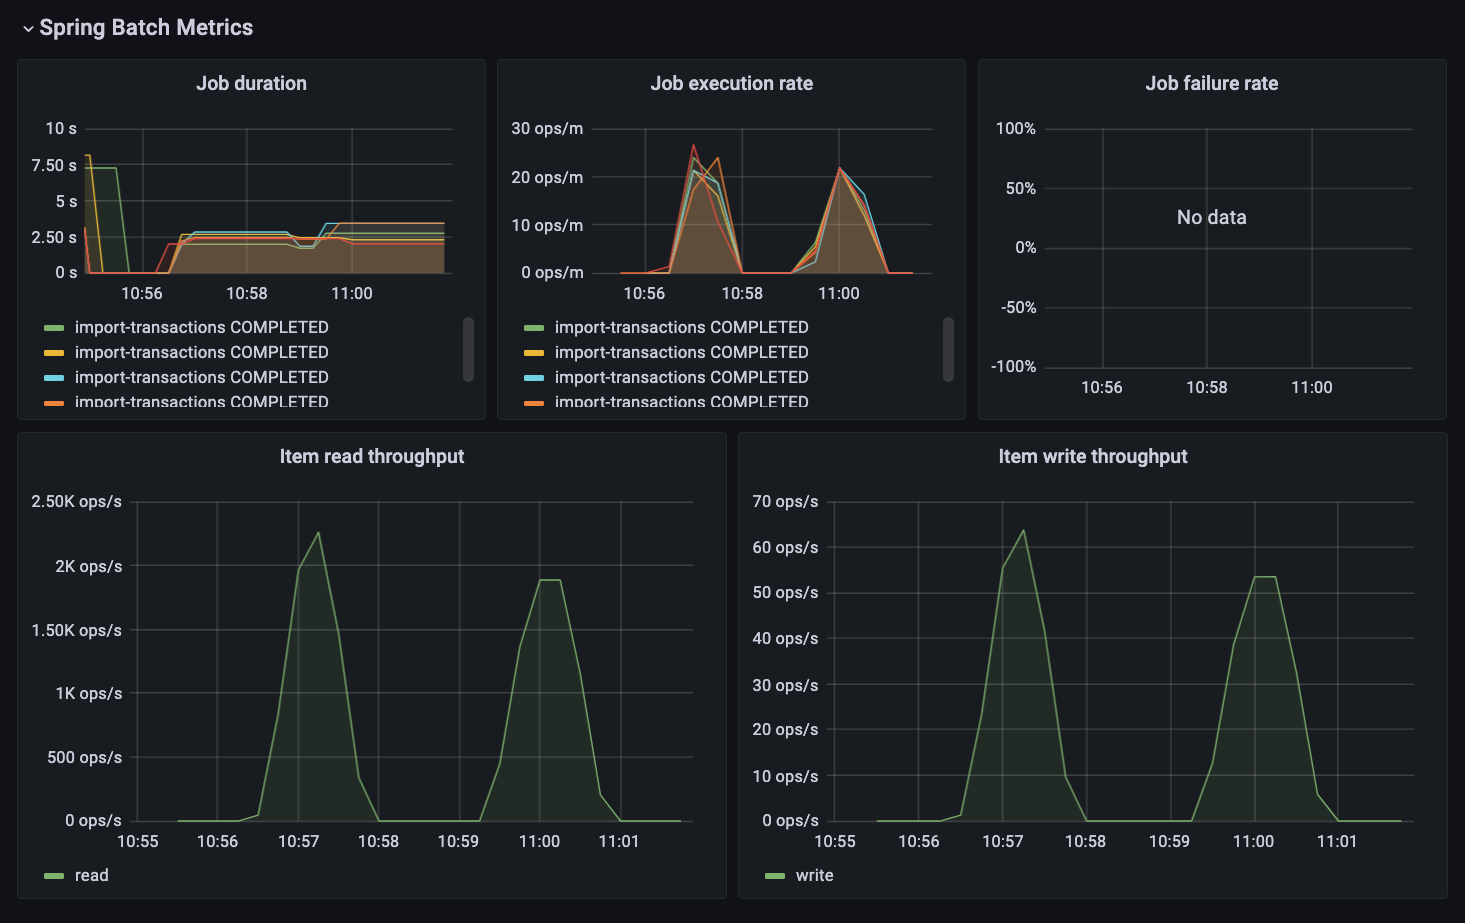Image resolution: width=1465 pixels, height=923 pixels.
Task: Click the 10:57 time label in Item read throughput
Action: pos(298,841)
